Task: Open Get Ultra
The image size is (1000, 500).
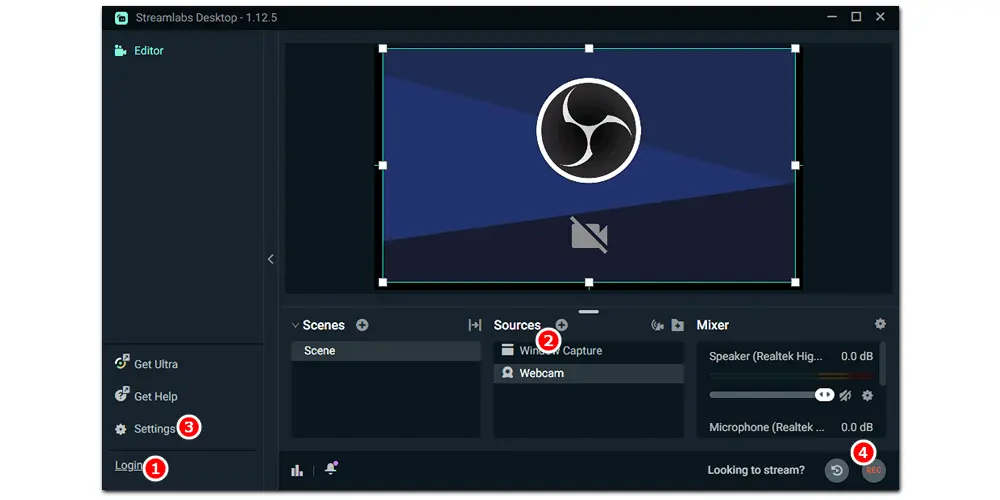Action: pos(147,364)
